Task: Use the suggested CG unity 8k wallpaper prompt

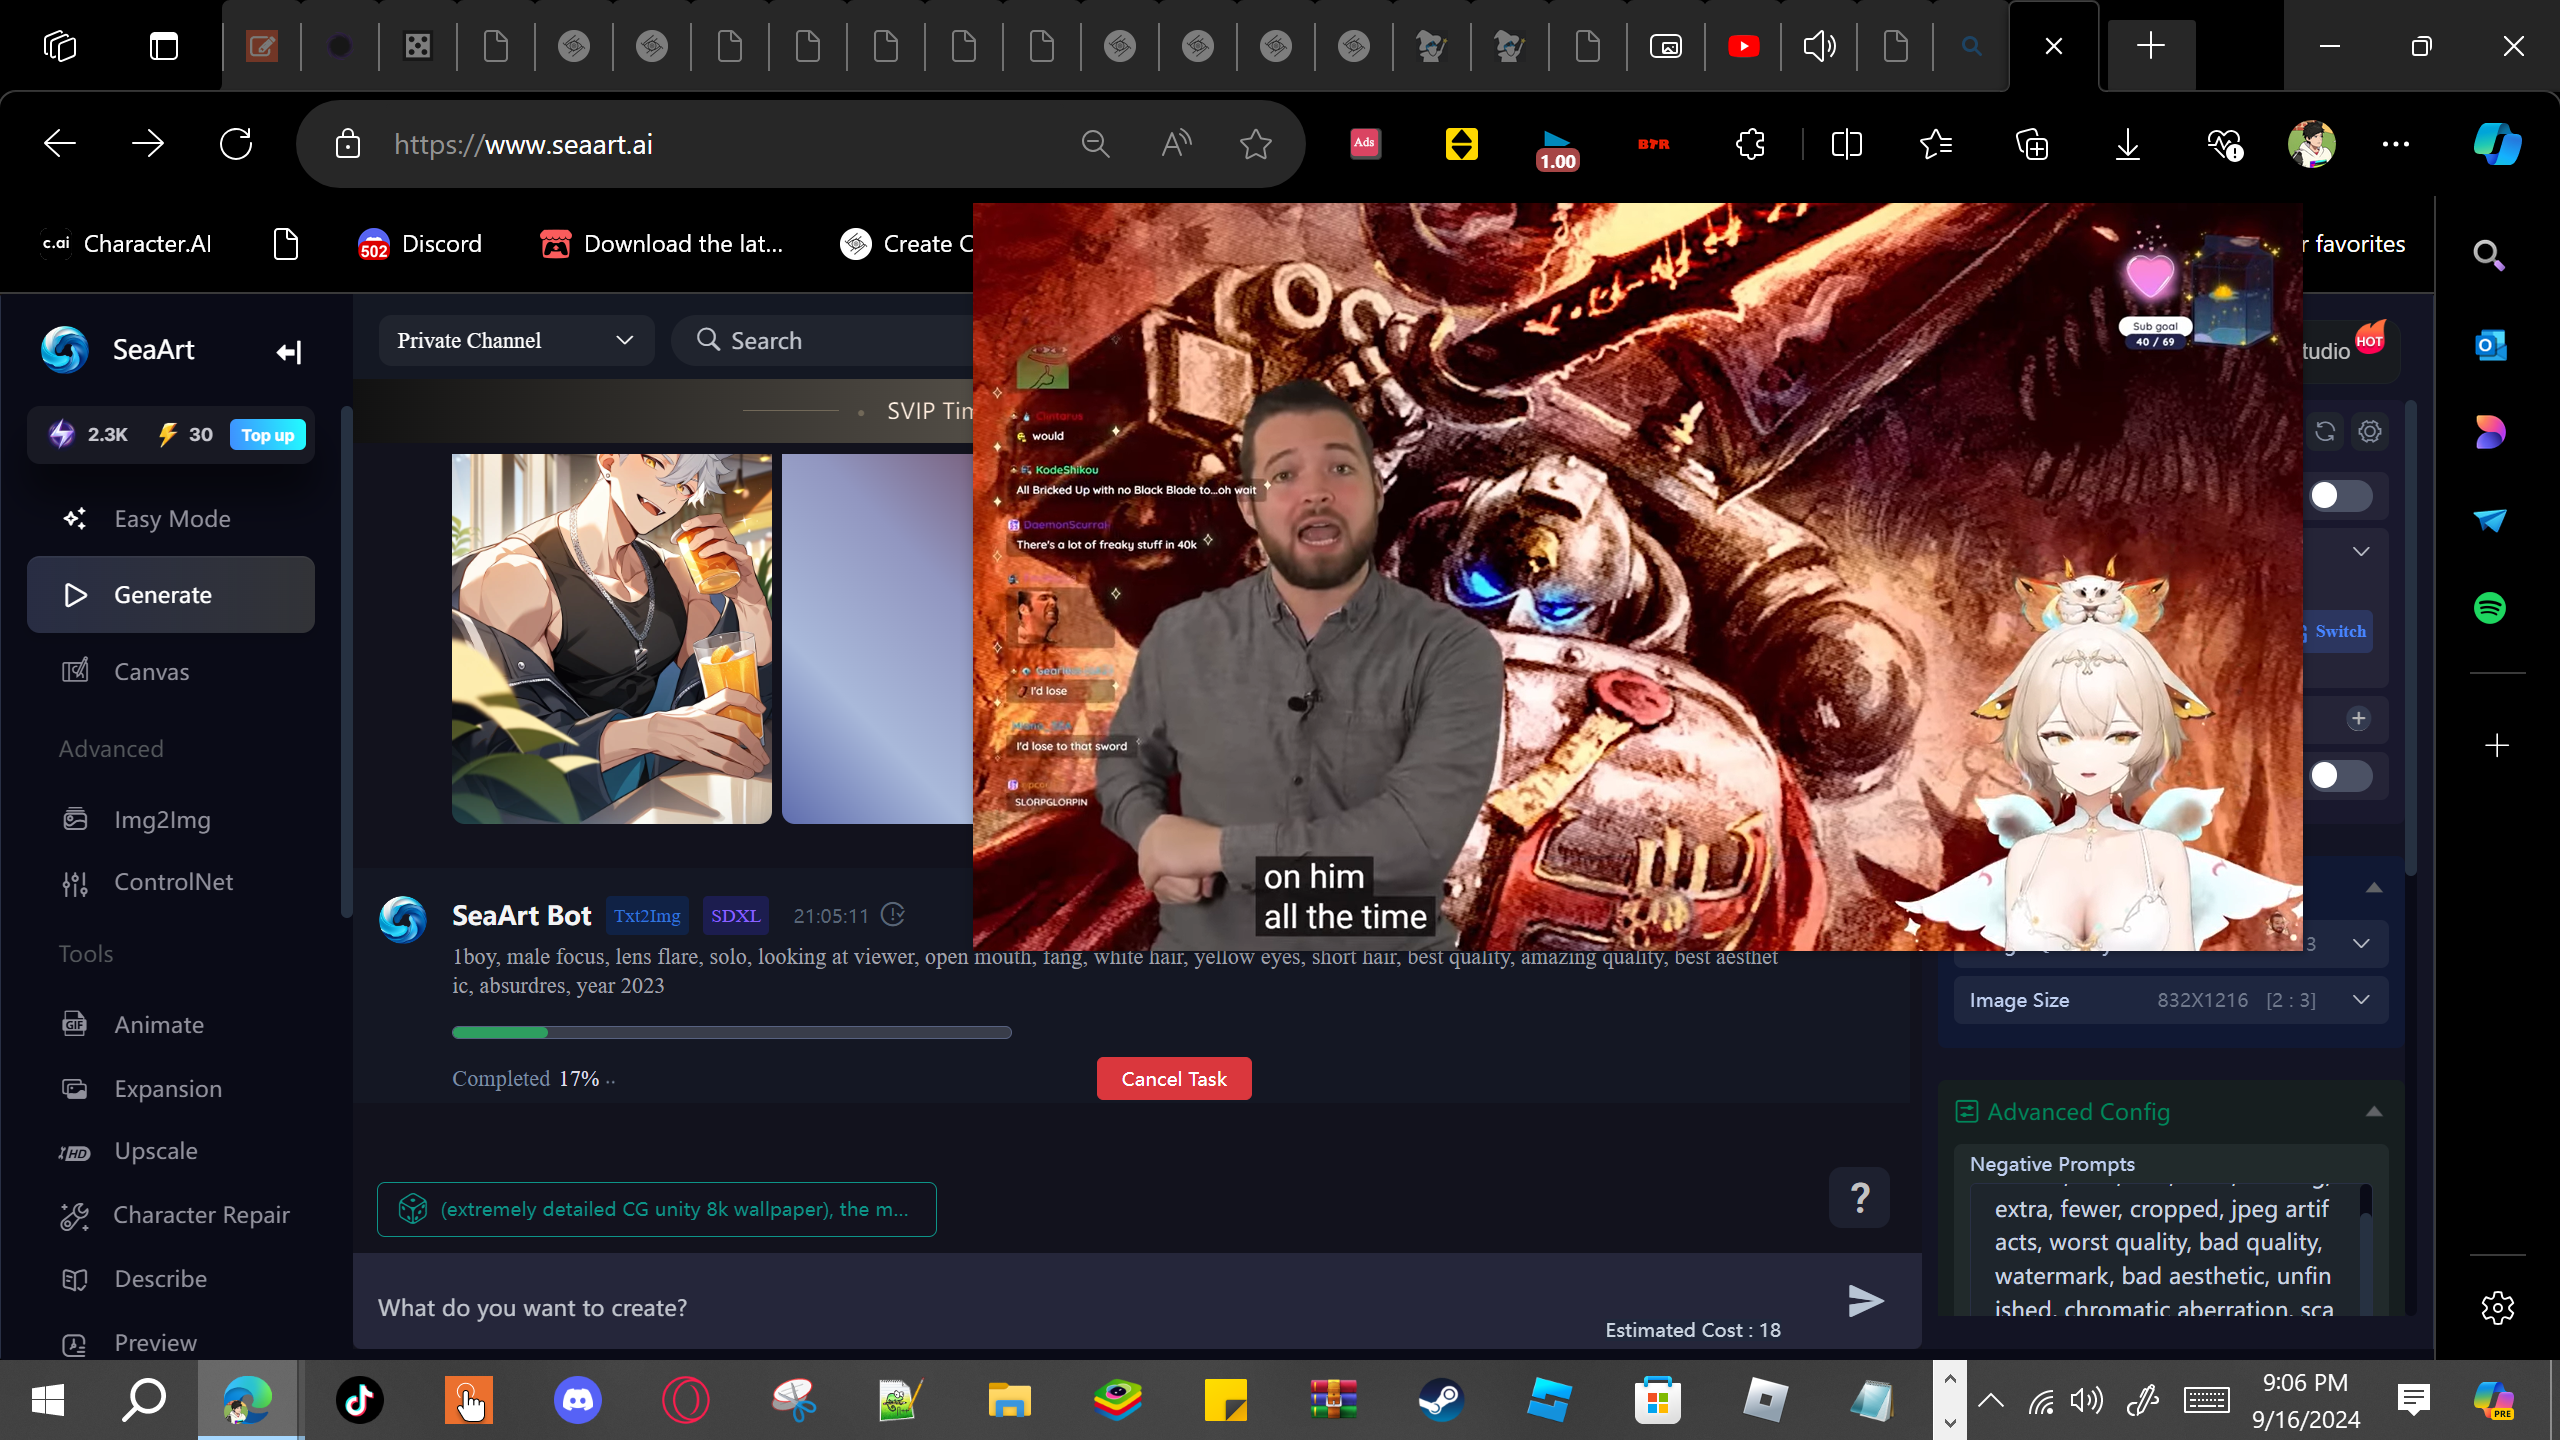Action: 657,1209
